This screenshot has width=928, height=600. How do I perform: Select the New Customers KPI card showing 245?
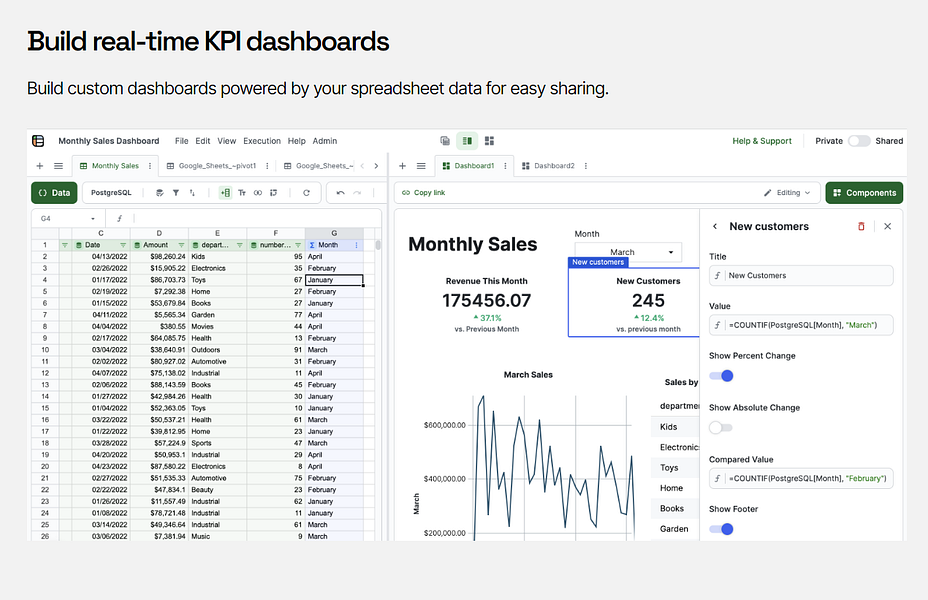634,302
